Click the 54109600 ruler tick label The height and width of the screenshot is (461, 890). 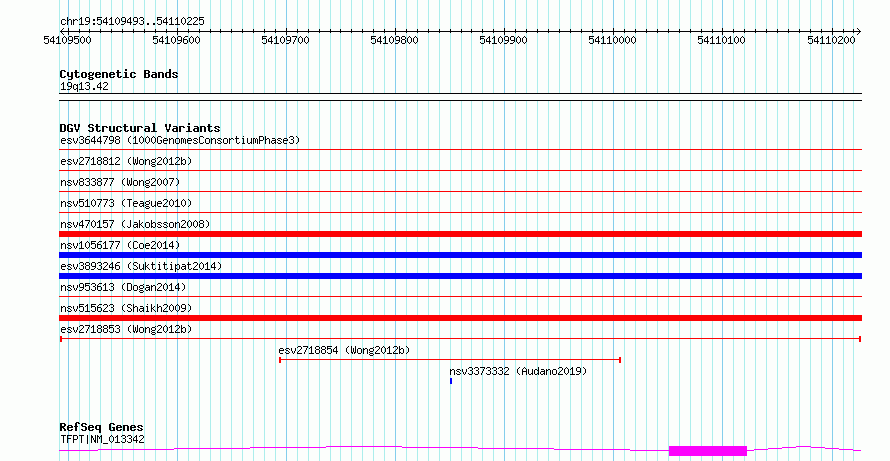[177, 40]
